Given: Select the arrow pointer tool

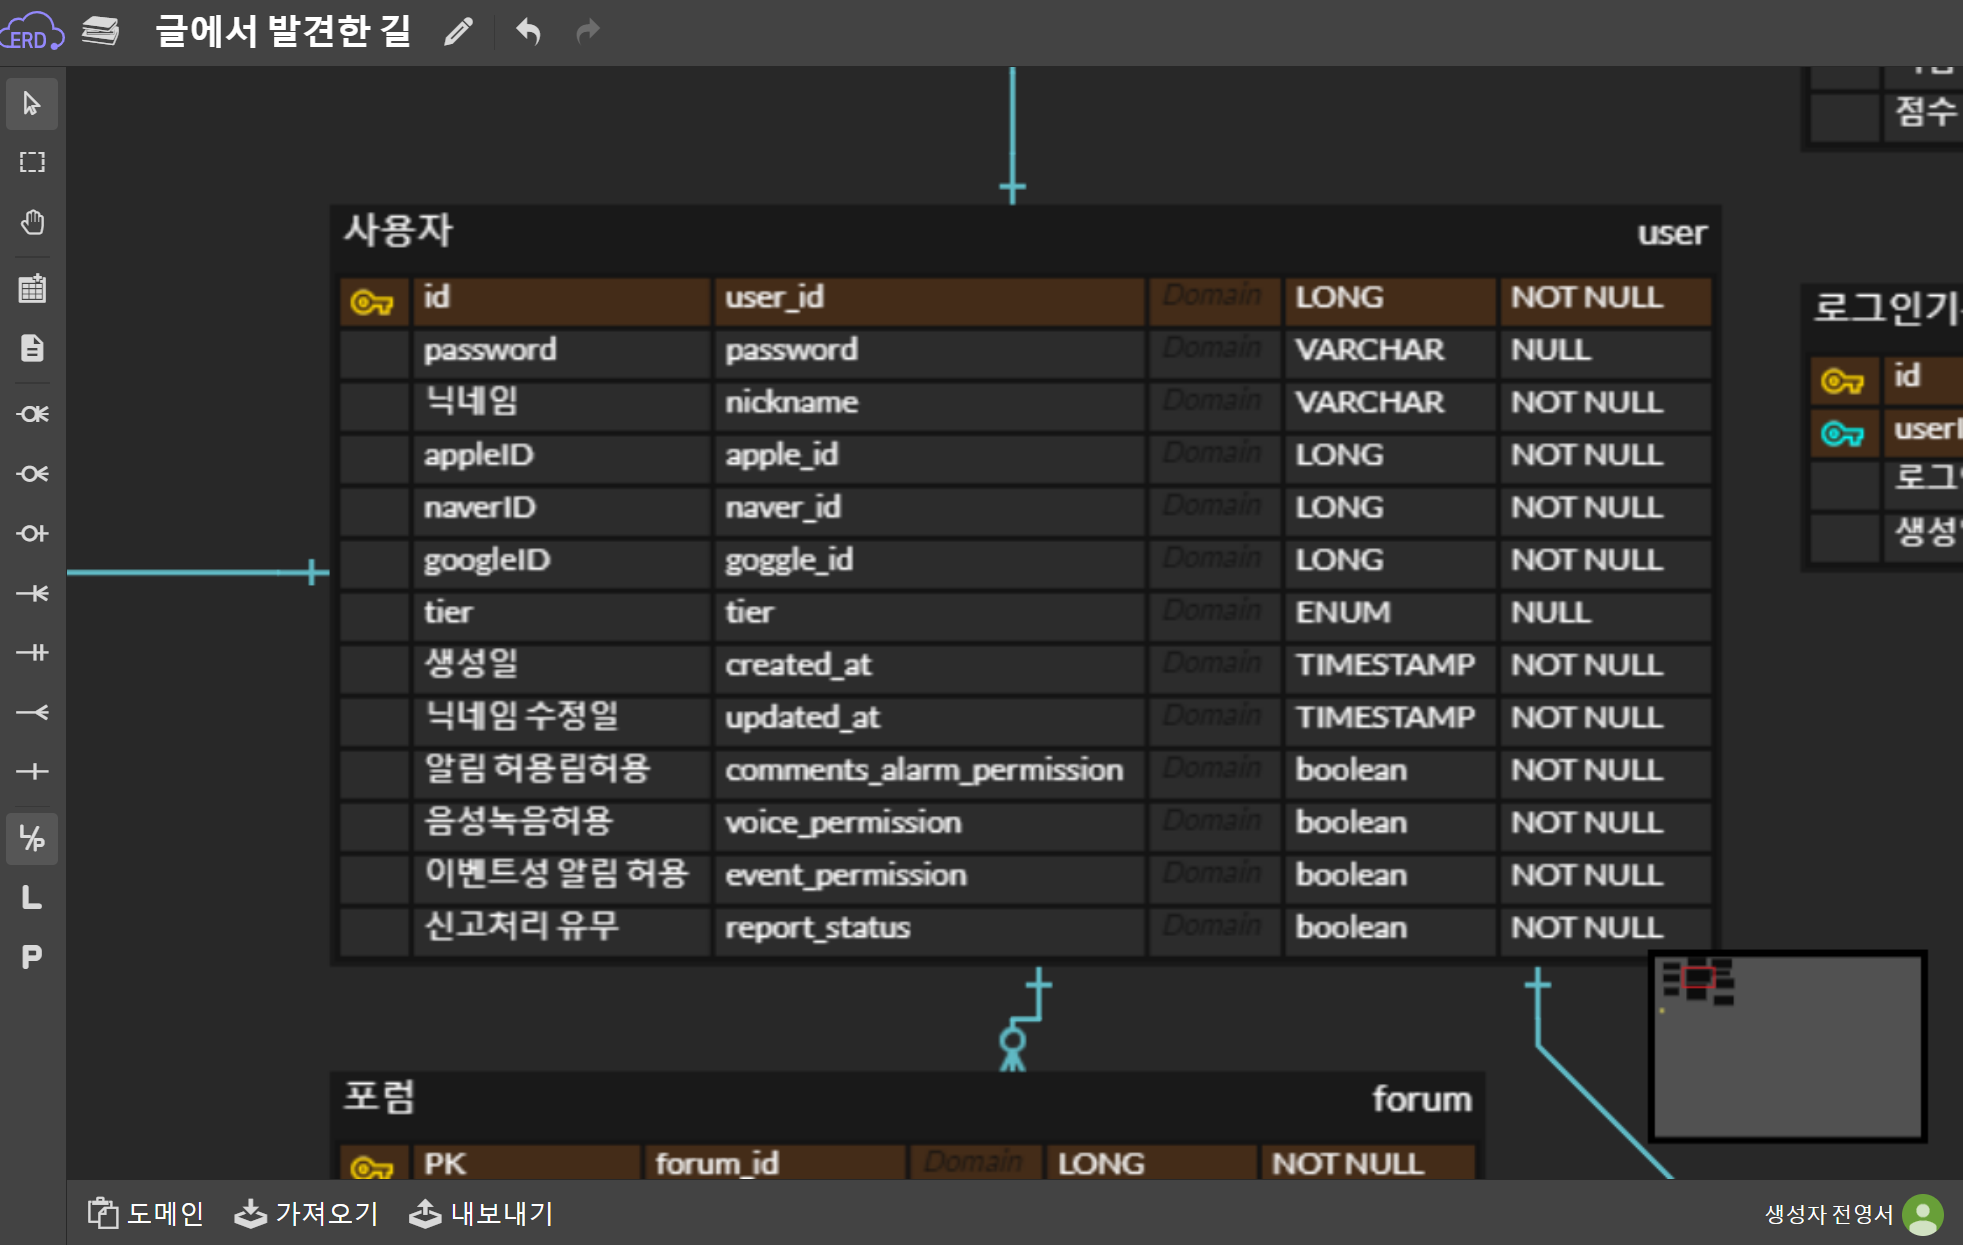Looking at the screenshot, I should click(x=32, y=104).
